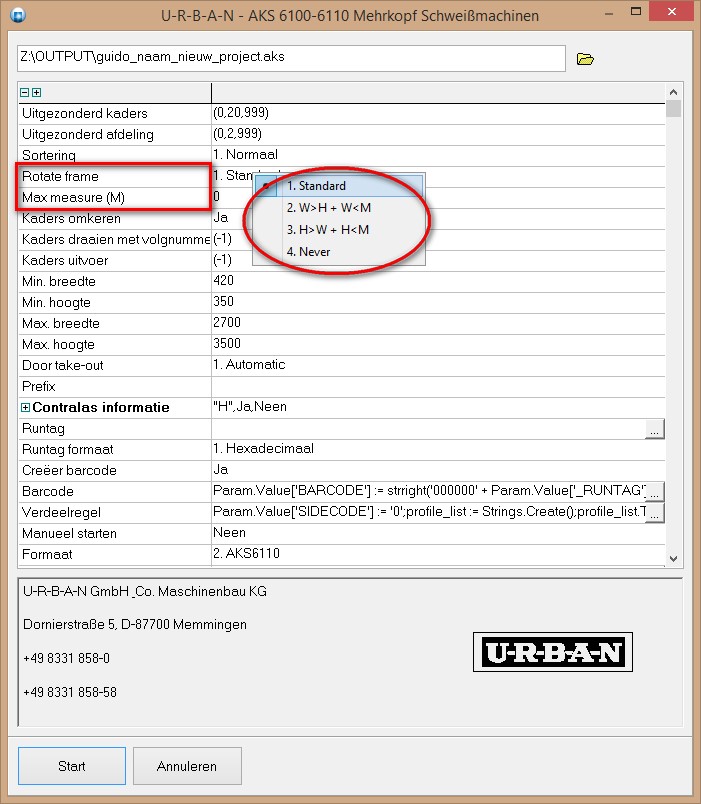Open the Barcode ellipsis editor button
Viewport: 701px width, 804px height.
click(x=655, y=492)
